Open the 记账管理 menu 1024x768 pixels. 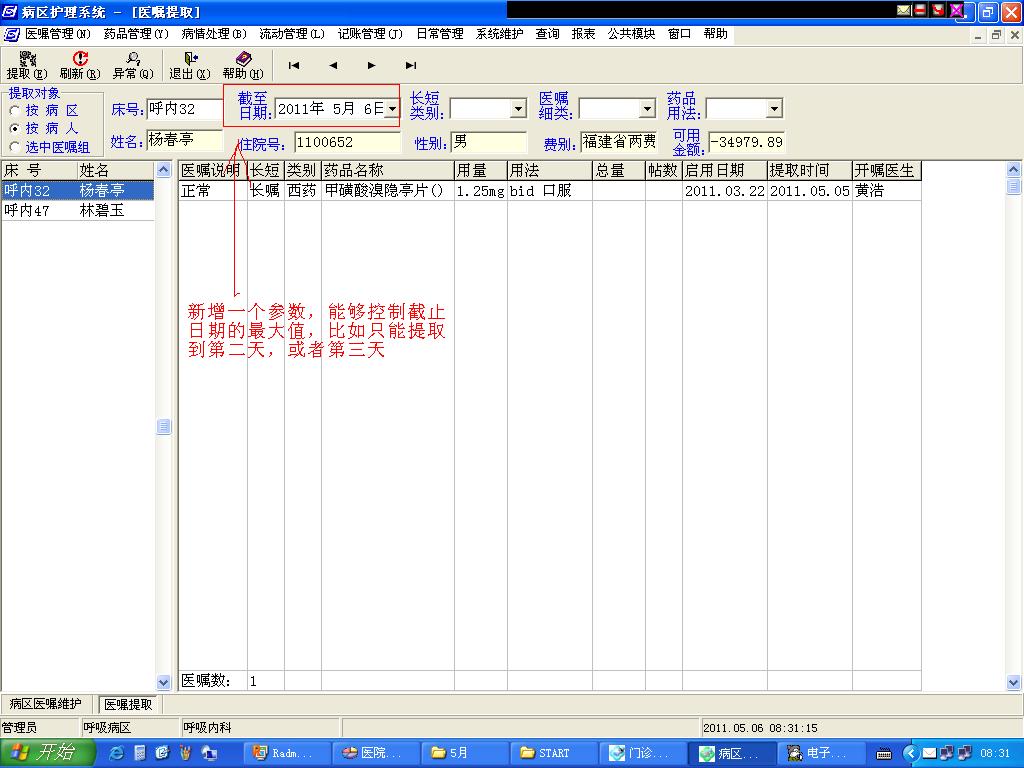coord(370,34)
